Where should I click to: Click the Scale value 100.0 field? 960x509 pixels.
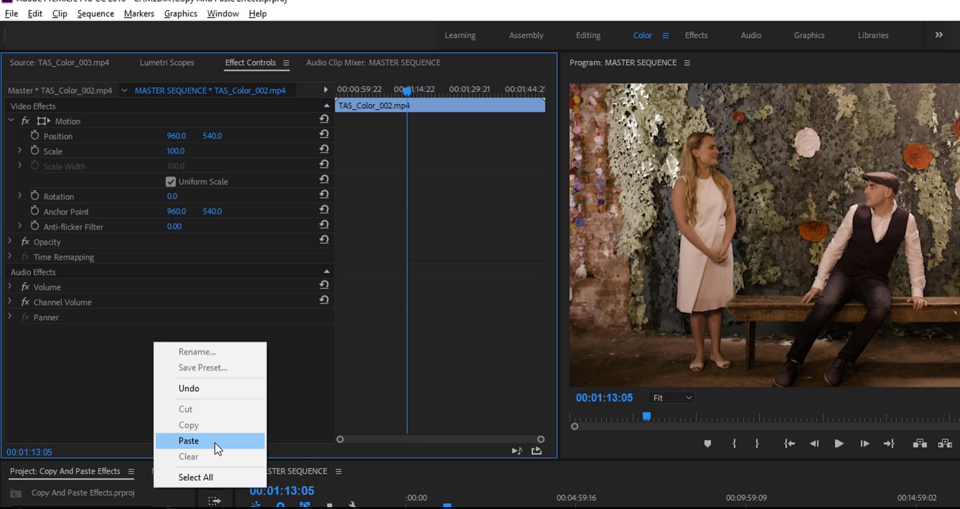[x=175, y=151]
